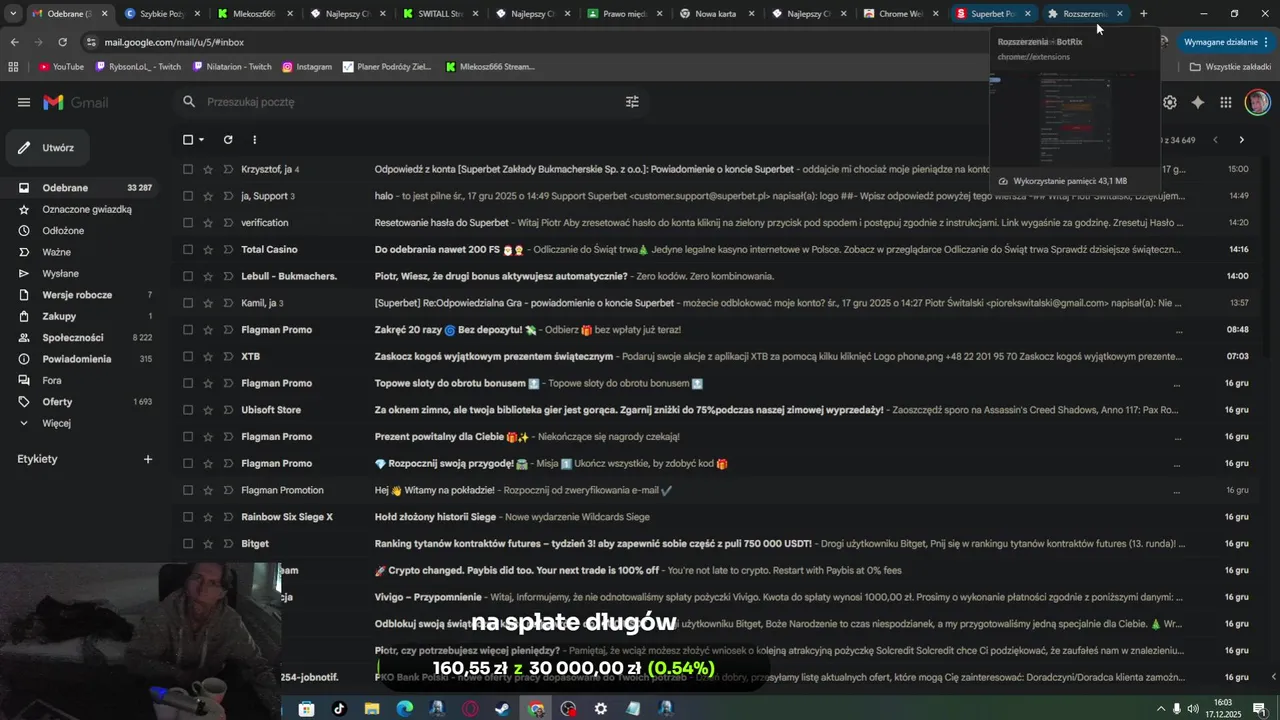Screen dimensions: 1280x720
Task: Open select-all dropdown arrow
Action: [201, 140]
